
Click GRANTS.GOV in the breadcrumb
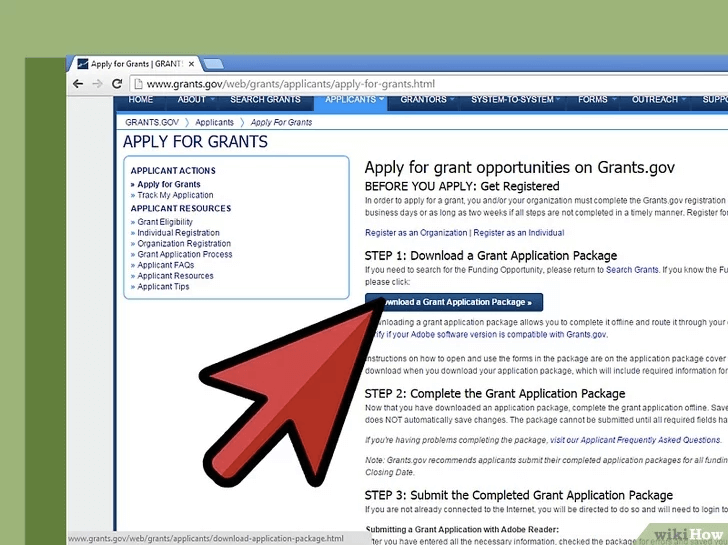[150, 122]
